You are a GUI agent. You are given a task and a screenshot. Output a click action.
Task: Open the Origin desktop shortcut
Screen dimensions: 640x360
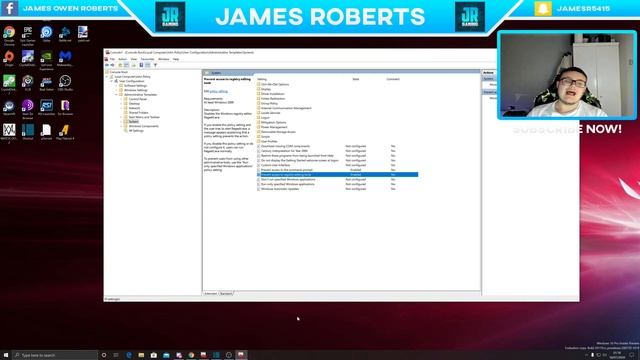tap(9, 59)
